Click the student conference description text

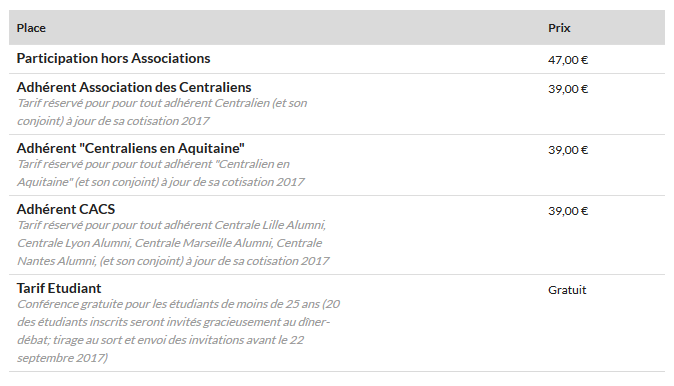point(178,331)
